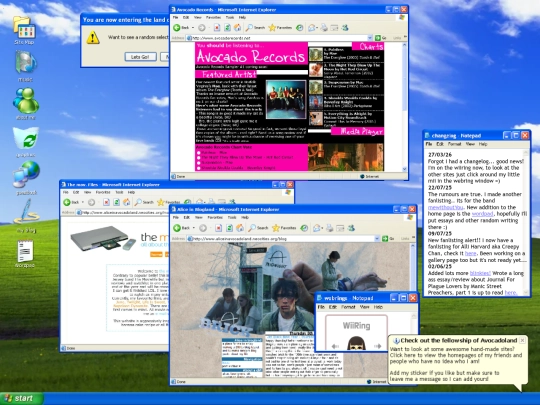
Task: Open the Site Map desktop icon
Action: click(x=24, y=30)
